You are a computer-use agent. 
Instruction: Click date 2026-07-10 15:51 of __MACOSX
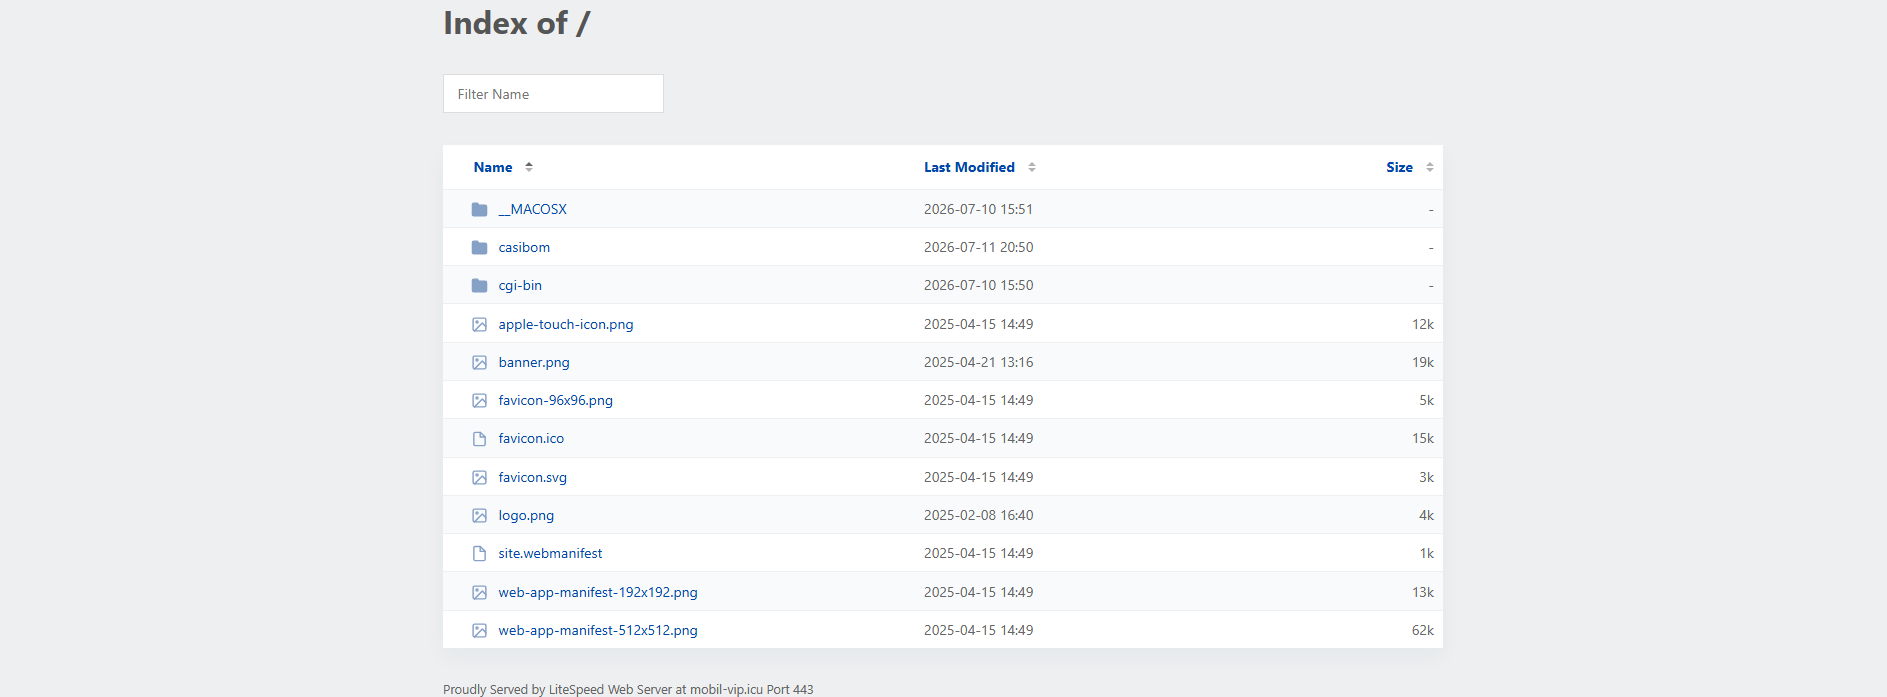978,209
